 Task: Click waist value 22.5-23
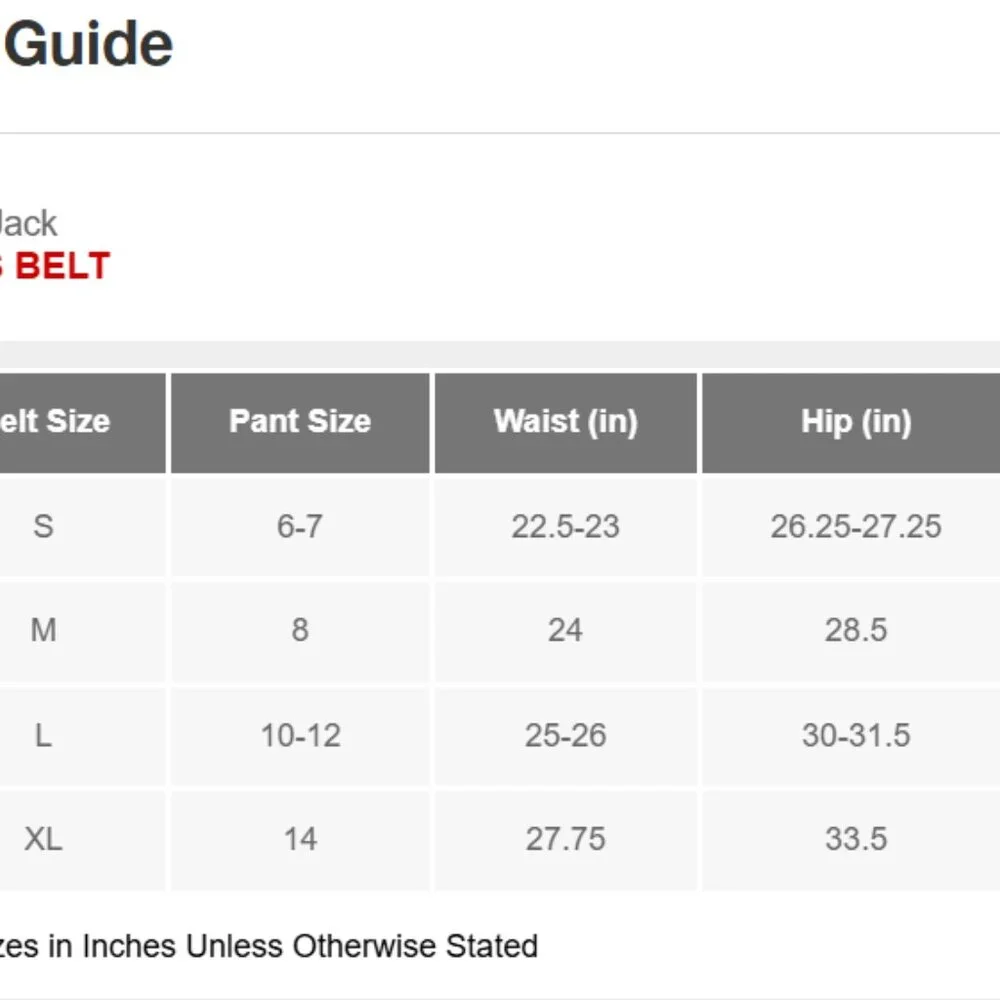(x=566, y=527)
